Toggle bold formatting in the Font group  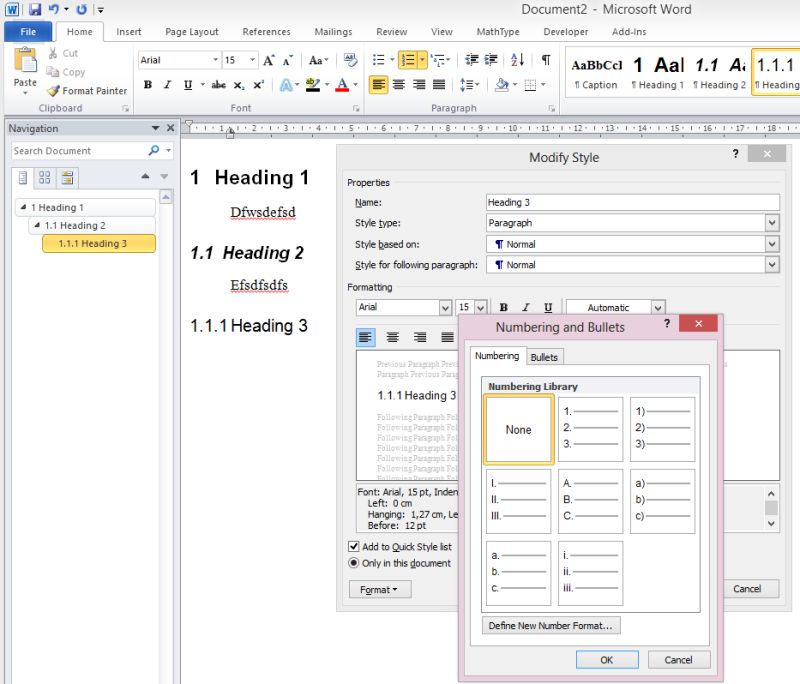pos(148,85)
